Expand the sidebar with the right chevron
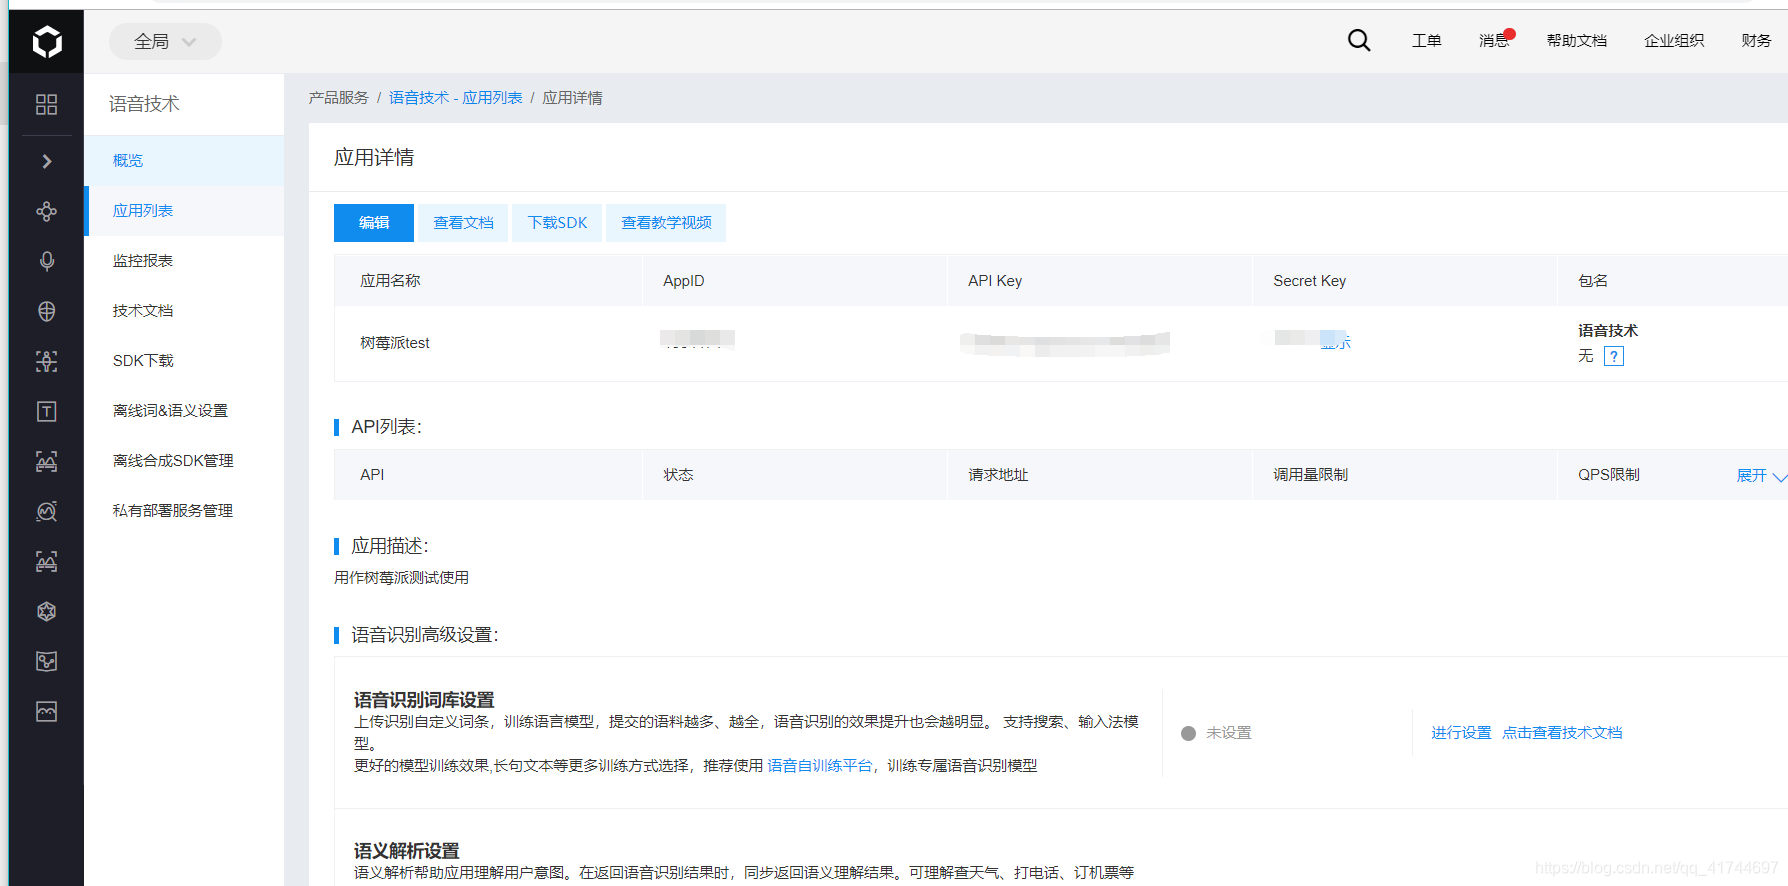Viewport: 1788px width, 886px height. pyautogui.click(x=46, y=161)
